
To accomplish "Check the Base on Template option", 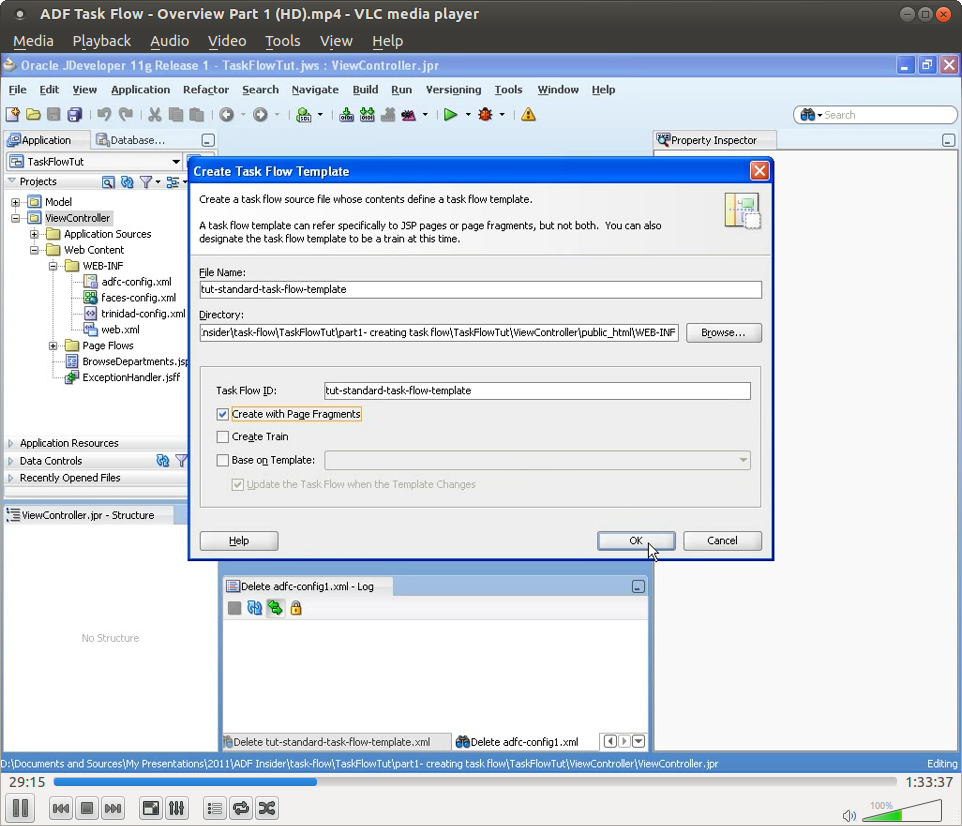I will (222, 460).
